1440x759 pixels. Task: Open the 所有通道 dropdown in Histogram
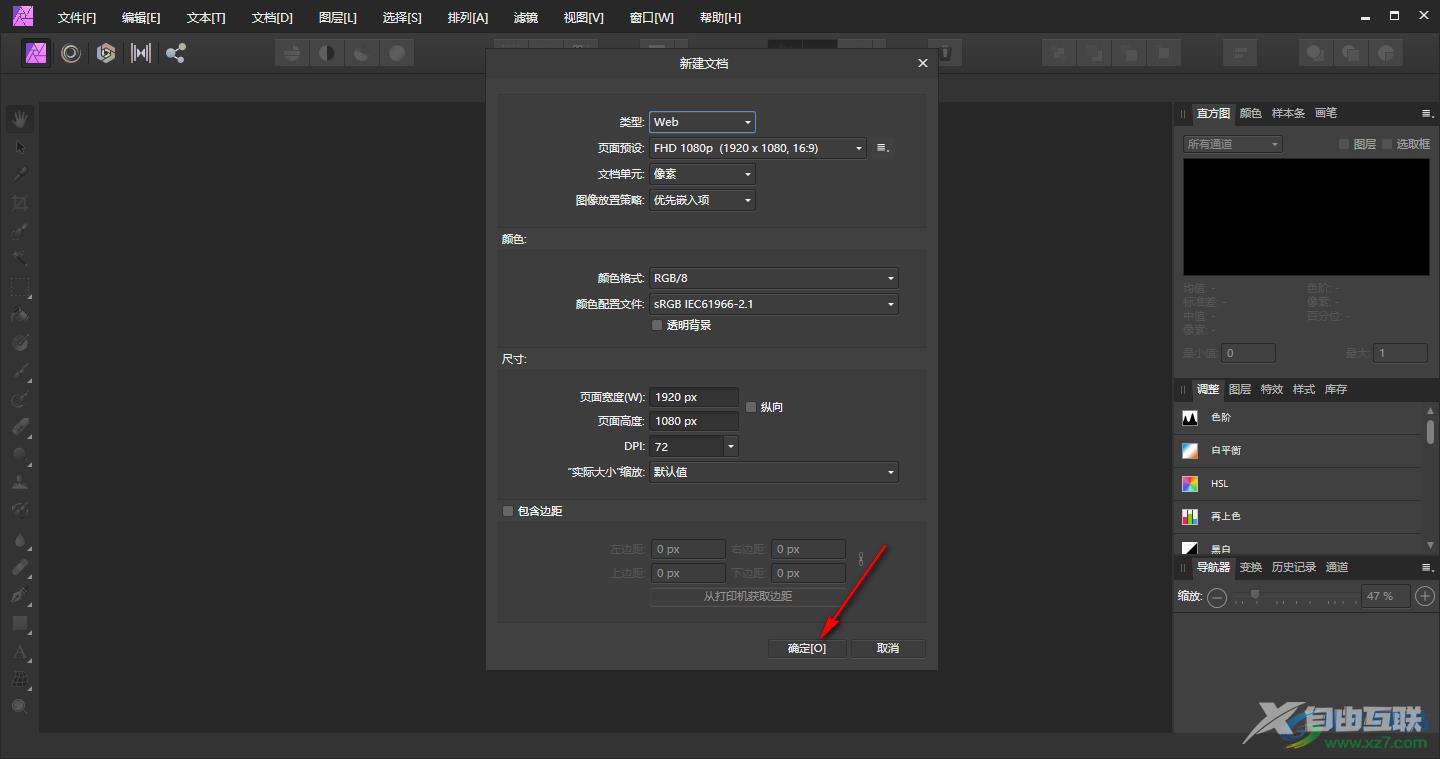pos(1232,144)
